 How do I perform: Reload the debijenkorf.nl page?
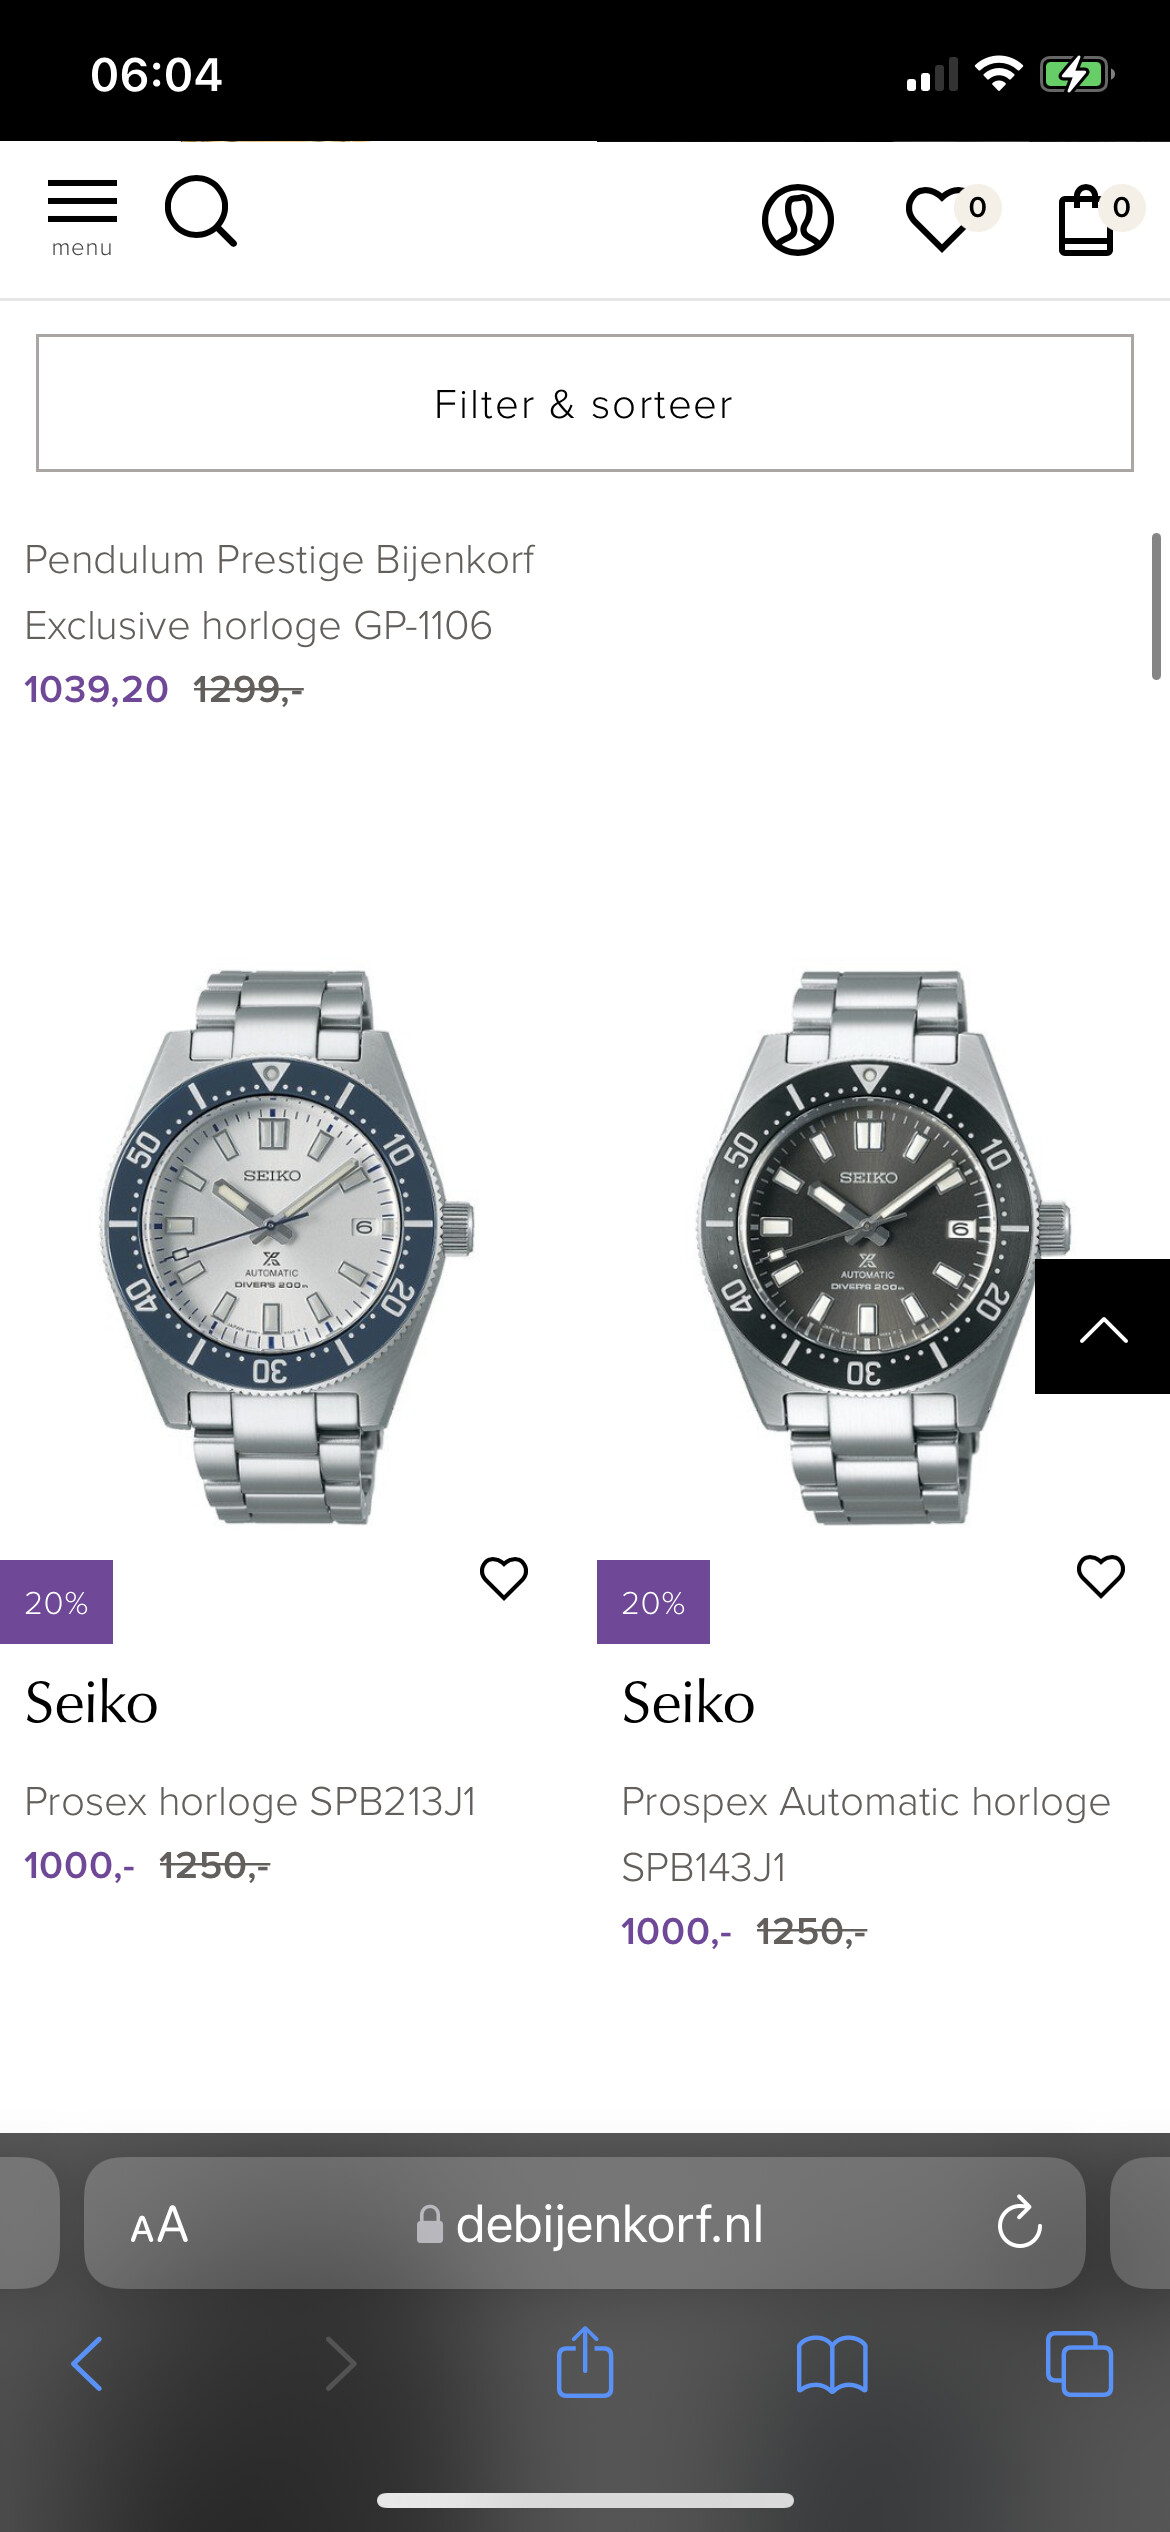click(x=1019, y=2223)
